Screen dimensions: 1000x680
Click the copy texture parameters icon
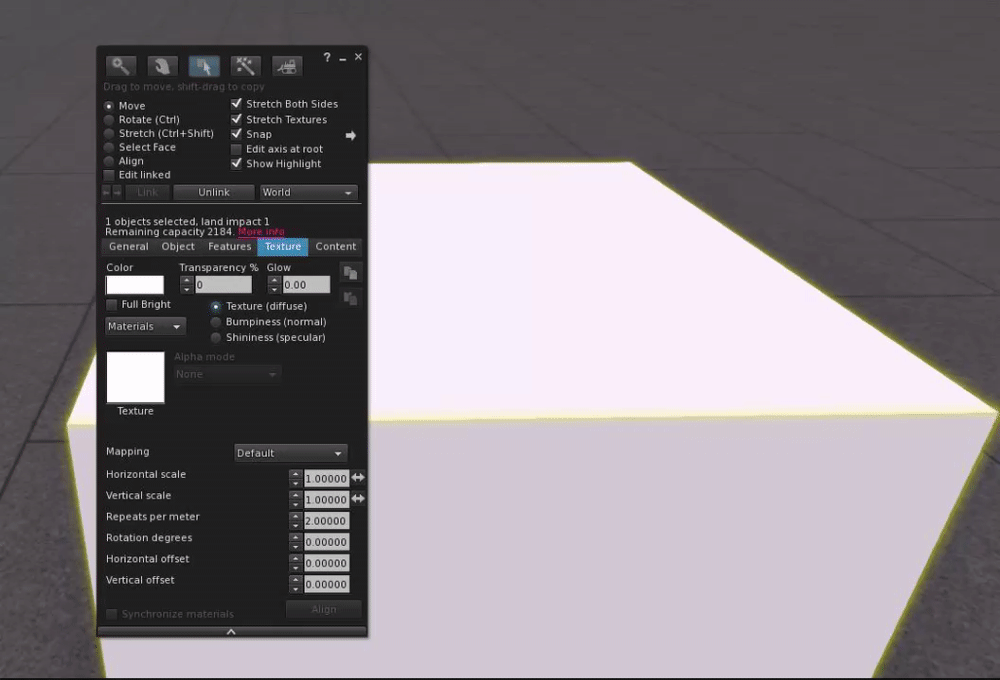[x=350, y=273]
